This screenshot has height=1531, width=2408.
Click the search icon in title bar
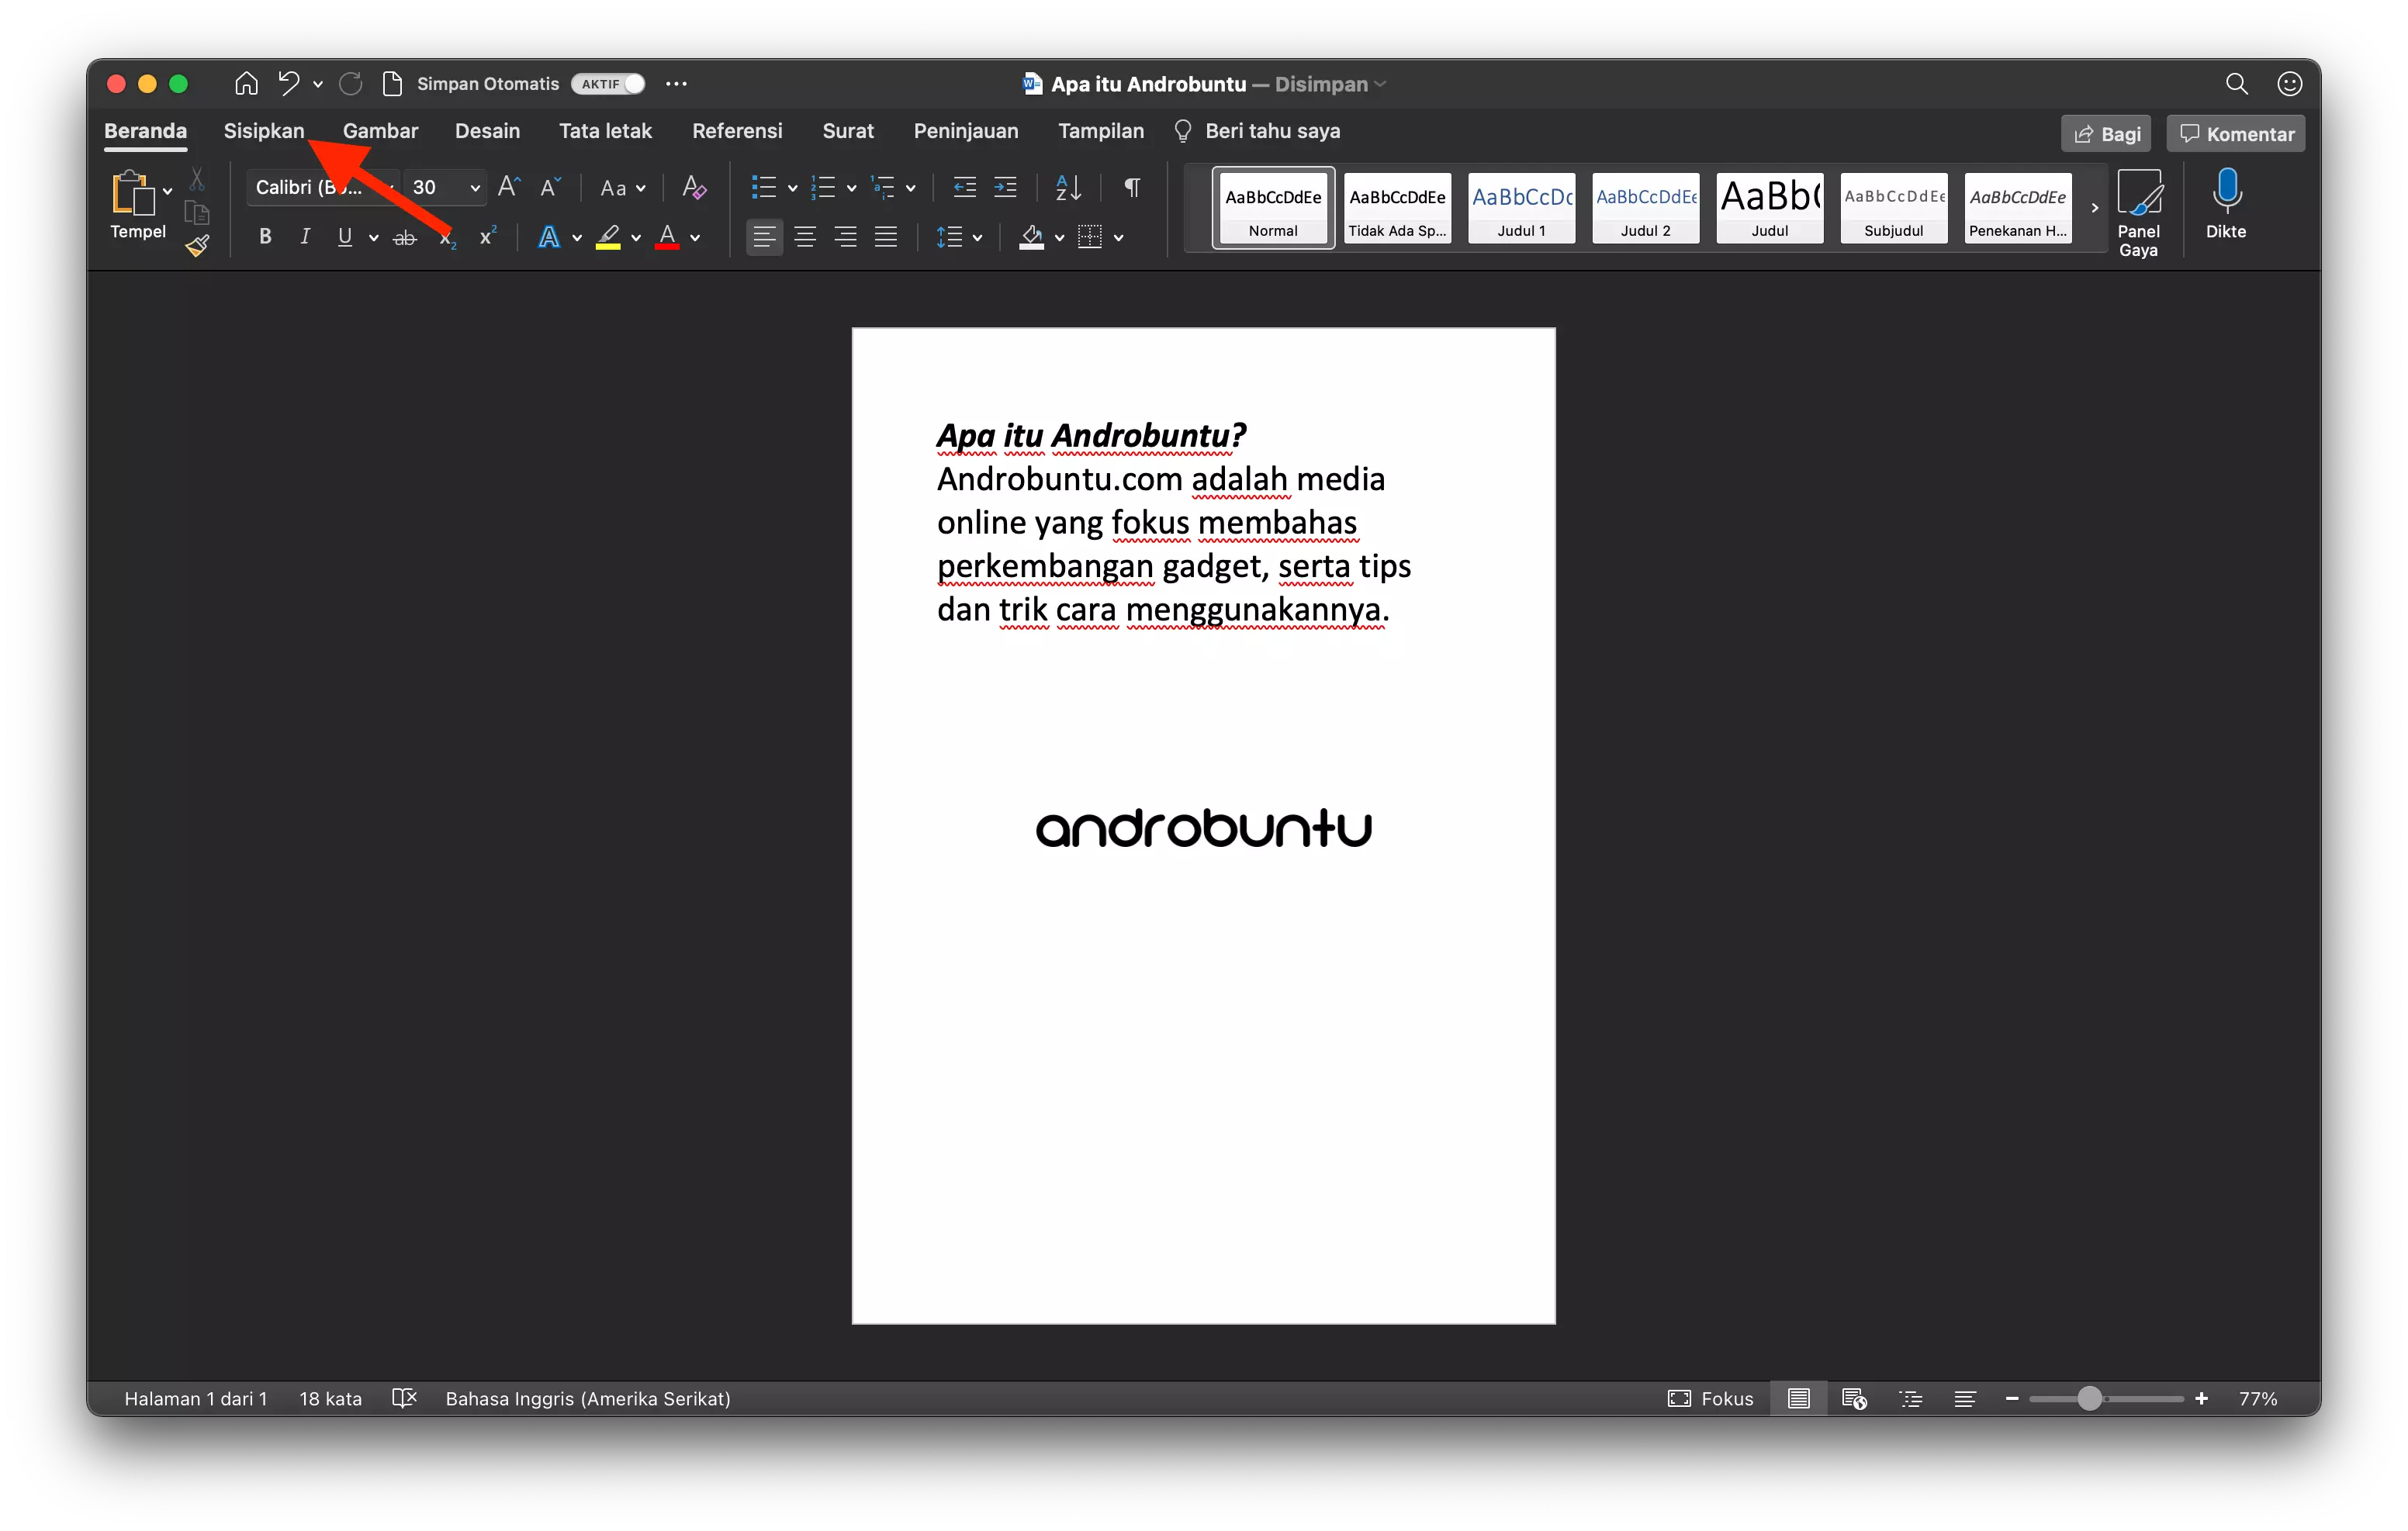tap(2237, 83)
